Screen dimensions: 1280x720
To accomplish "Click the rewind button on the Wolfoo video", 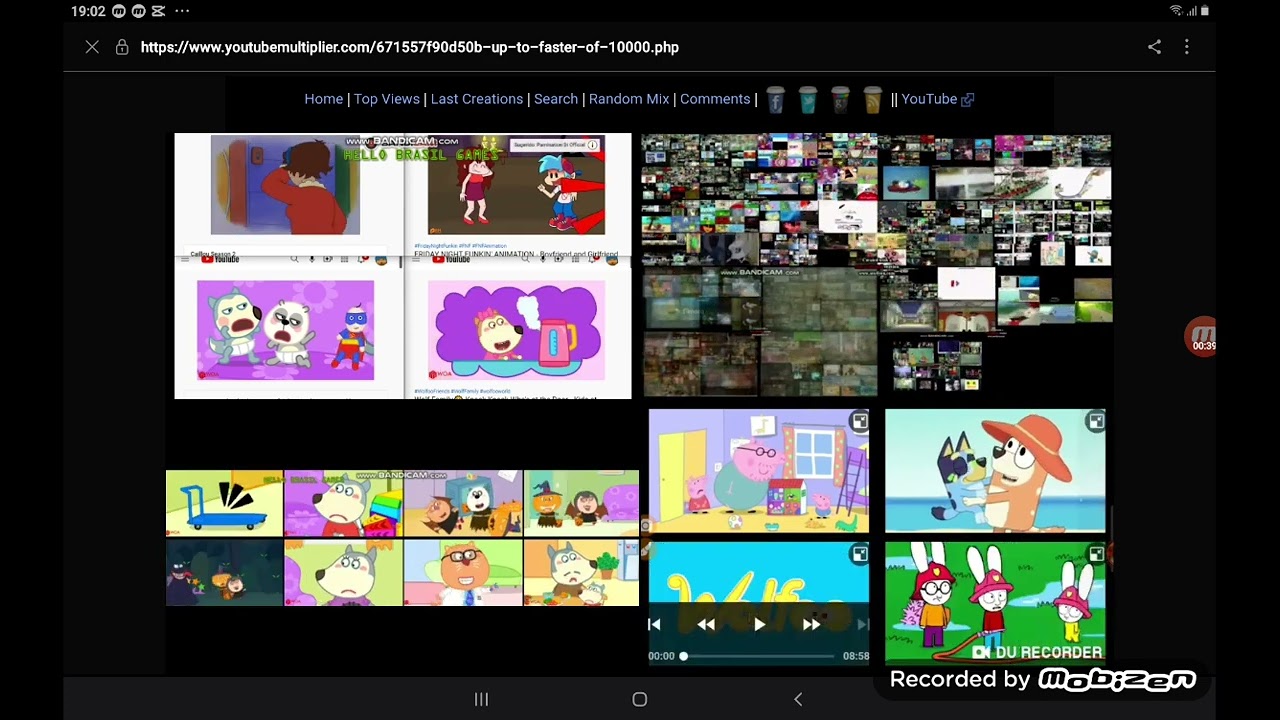I will pyautogui.click(x=706, y=624).
